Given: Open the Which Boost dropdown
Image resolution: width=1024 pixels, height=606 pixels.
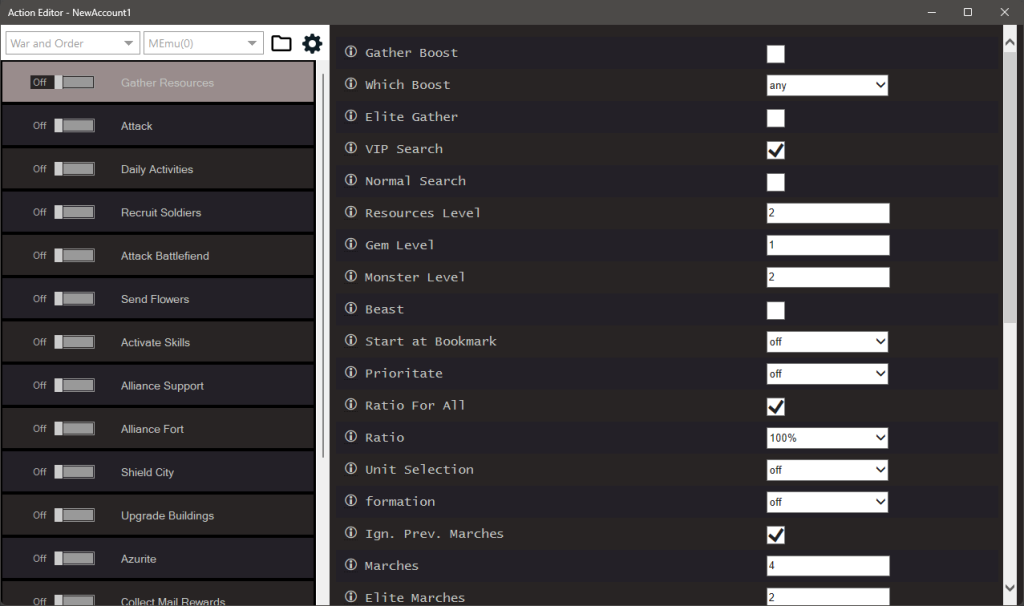Looking at the screenshot, I should click(x=827, y=85).
